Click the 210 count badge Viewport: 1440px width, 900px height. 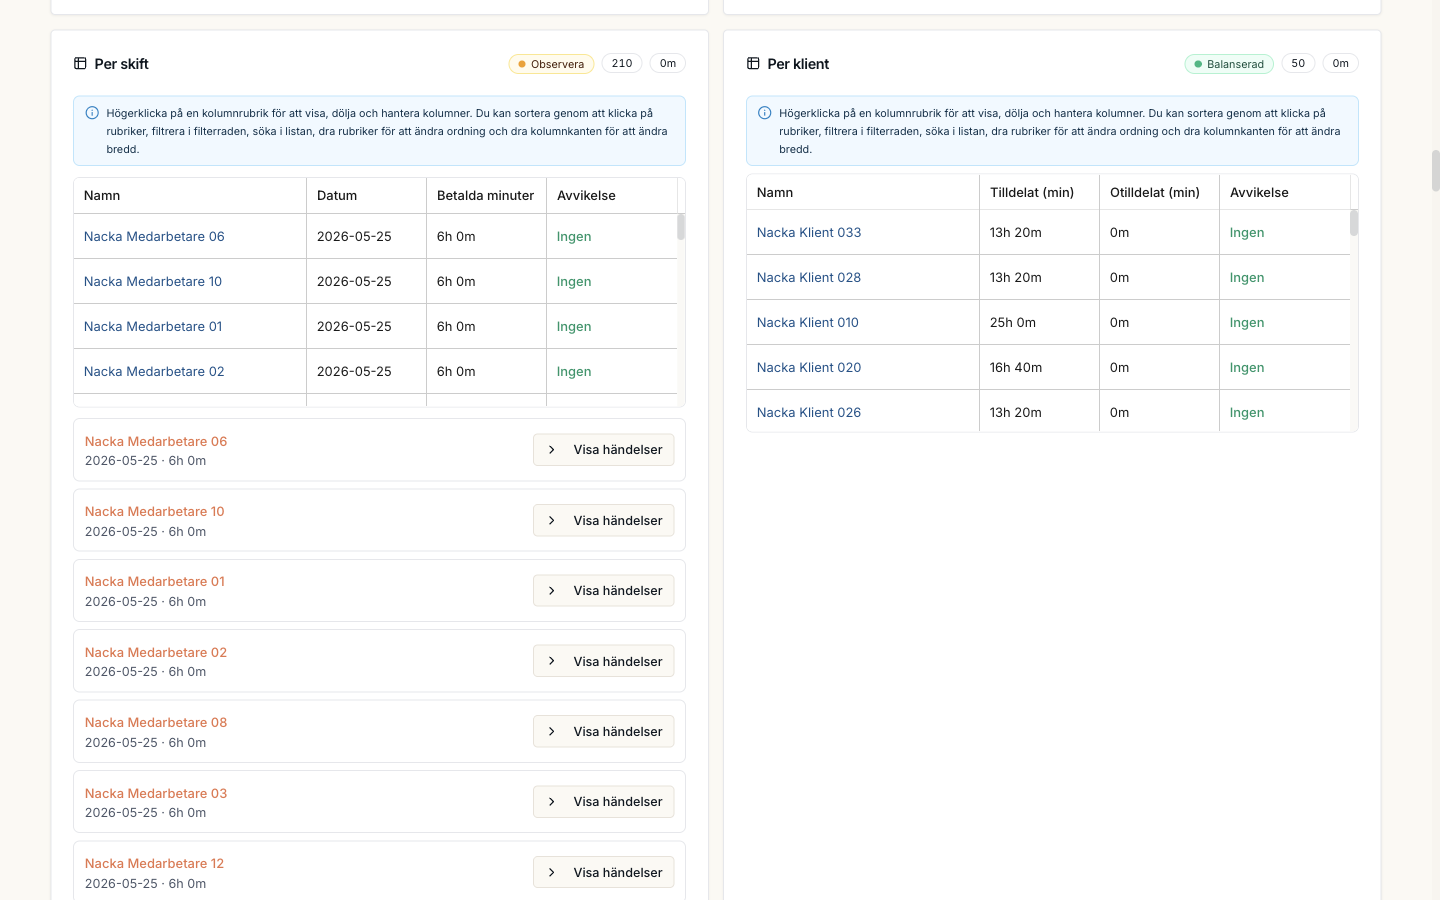coord(622,63)
